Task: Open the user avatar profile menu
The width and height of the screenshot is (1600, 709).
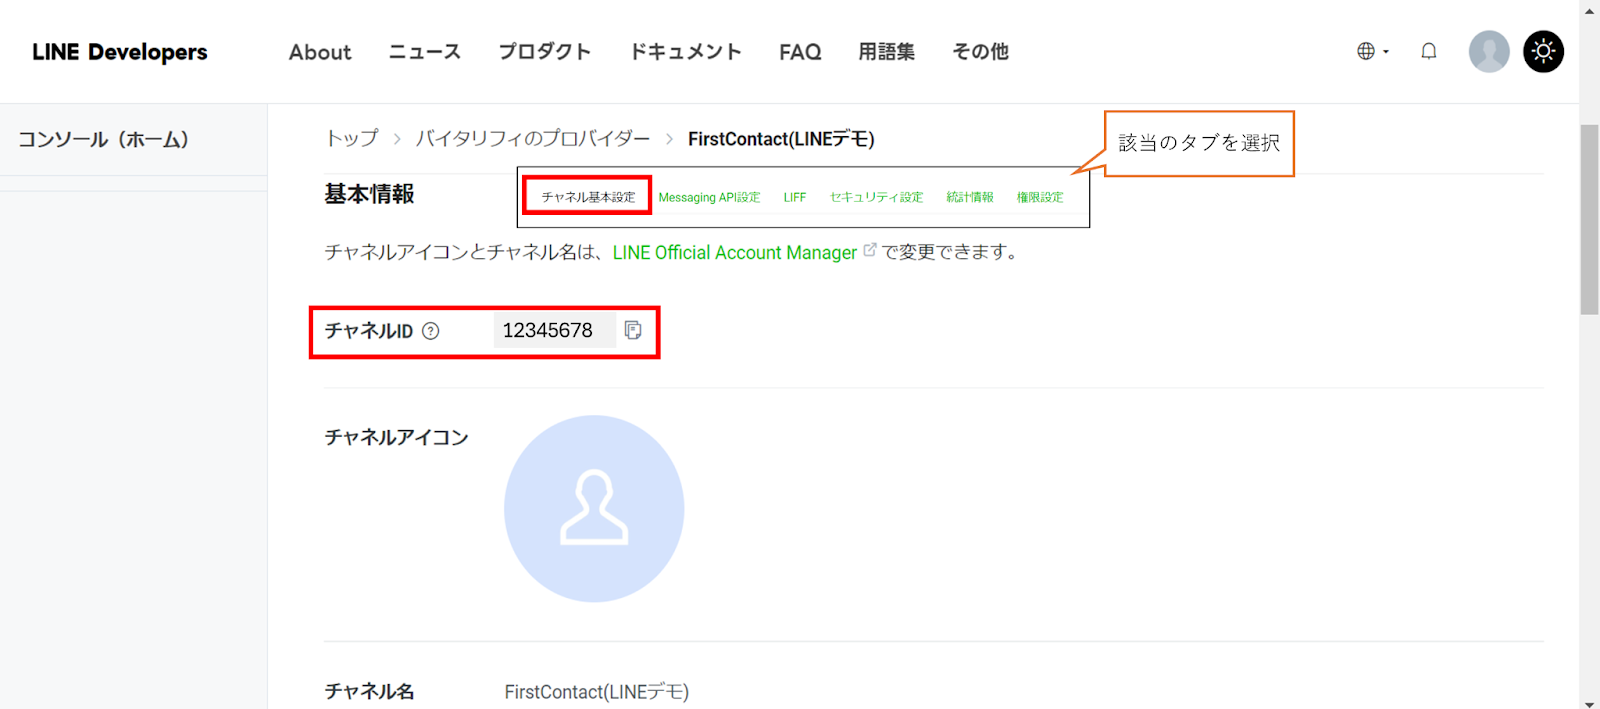Action: pos(1489,51)
